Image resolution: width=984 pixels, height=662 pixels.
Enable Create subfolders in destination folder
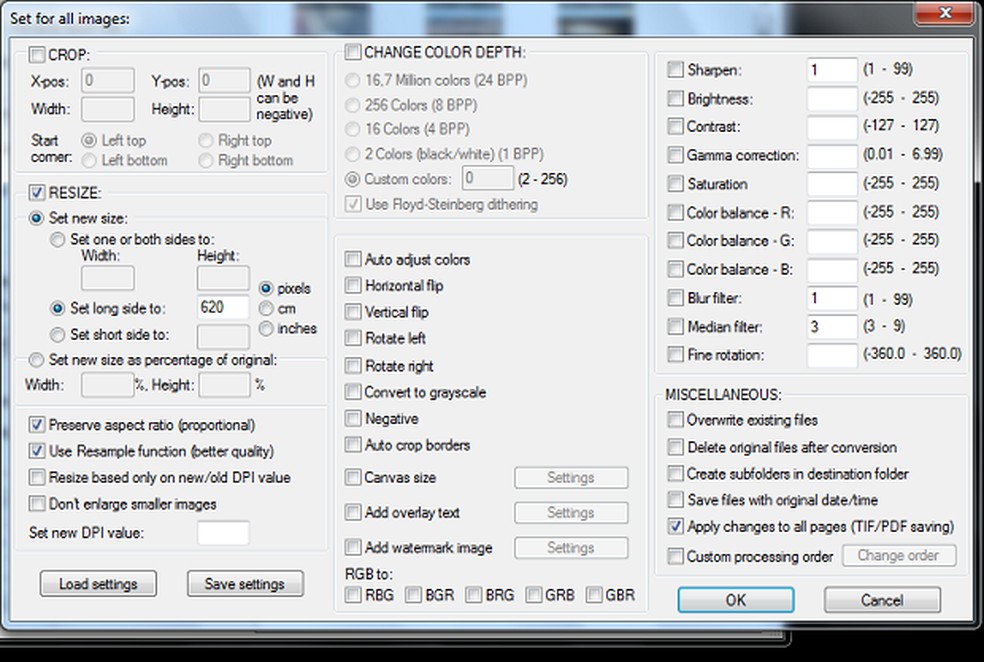point(676,474)
